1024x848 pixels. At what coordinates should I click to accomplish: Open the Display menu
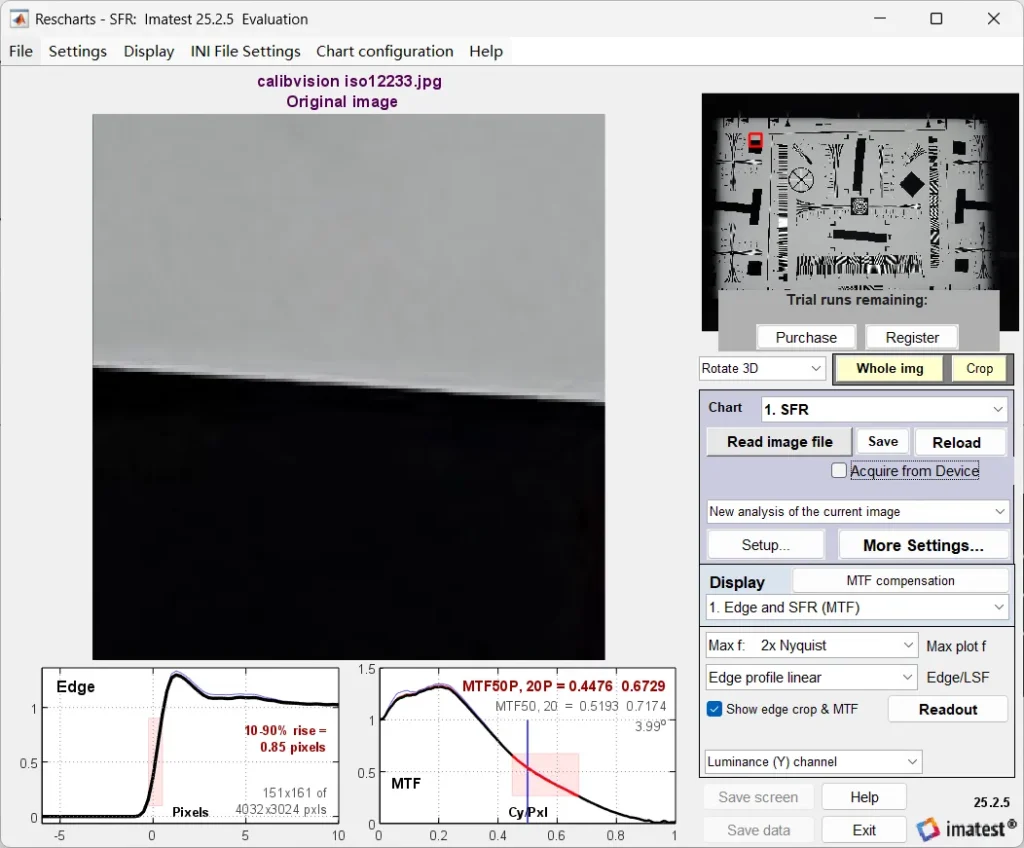[149, 51]
